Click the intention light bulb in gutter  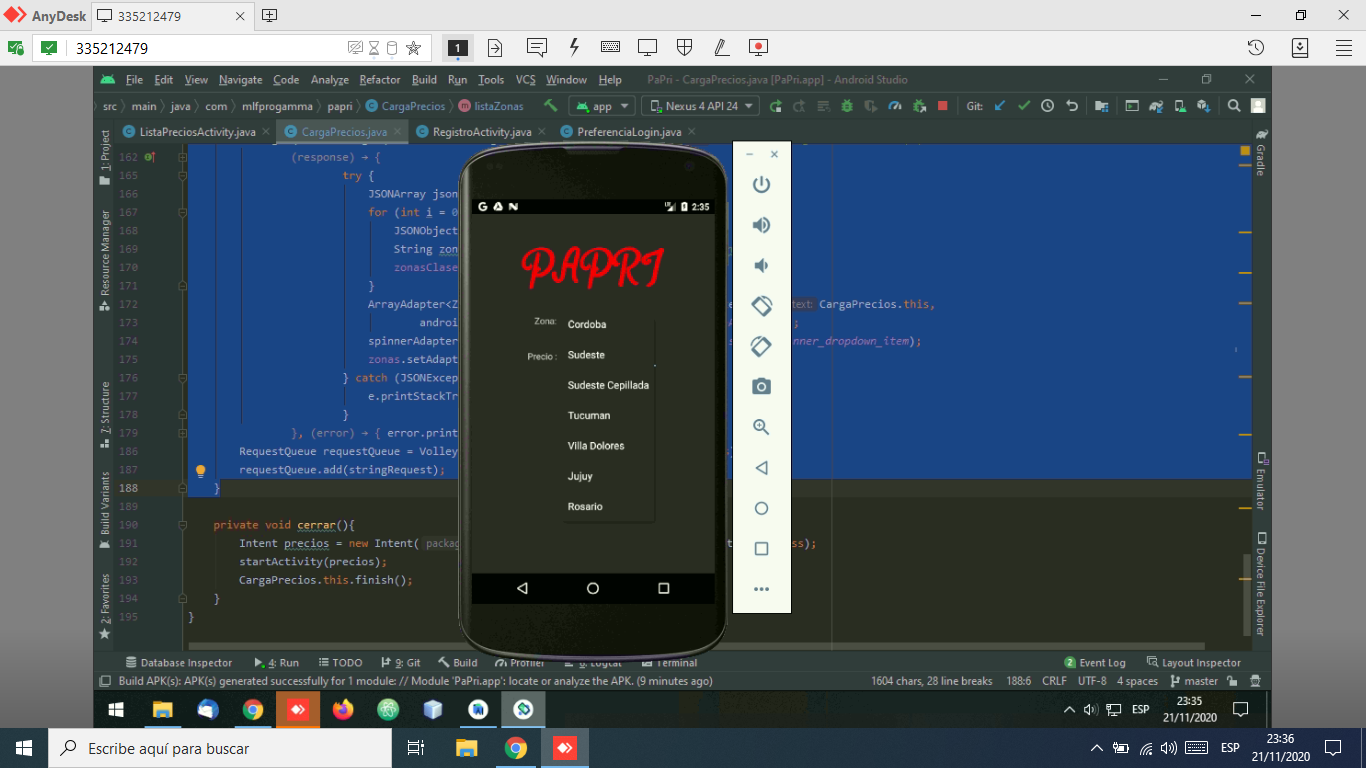tap(200, 470)
